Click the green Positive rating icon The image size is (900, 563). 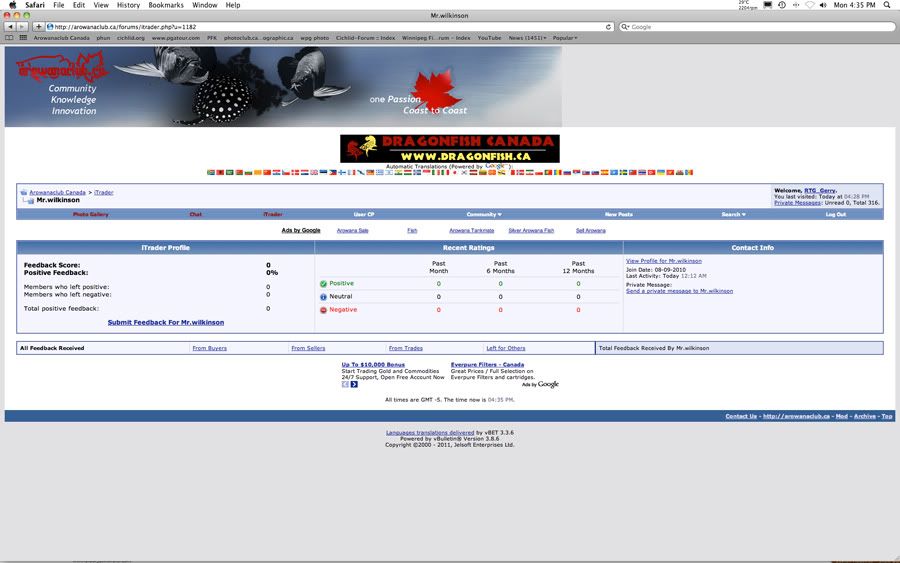(323, 284)
